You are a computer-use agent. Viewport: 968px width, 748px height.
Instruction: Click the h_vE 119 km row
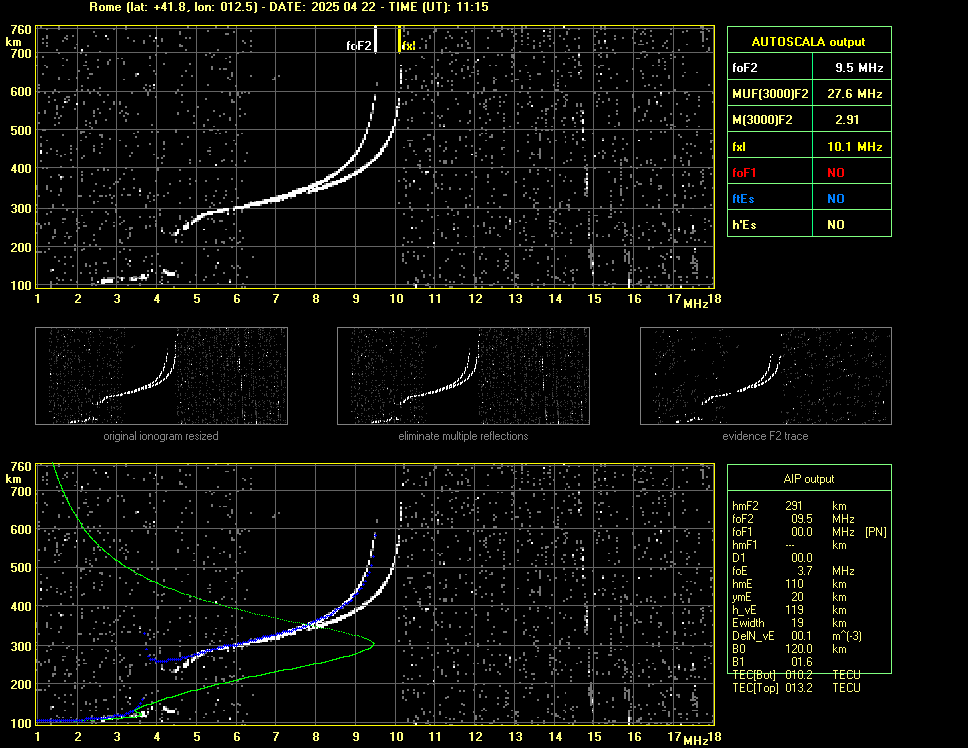789,610
